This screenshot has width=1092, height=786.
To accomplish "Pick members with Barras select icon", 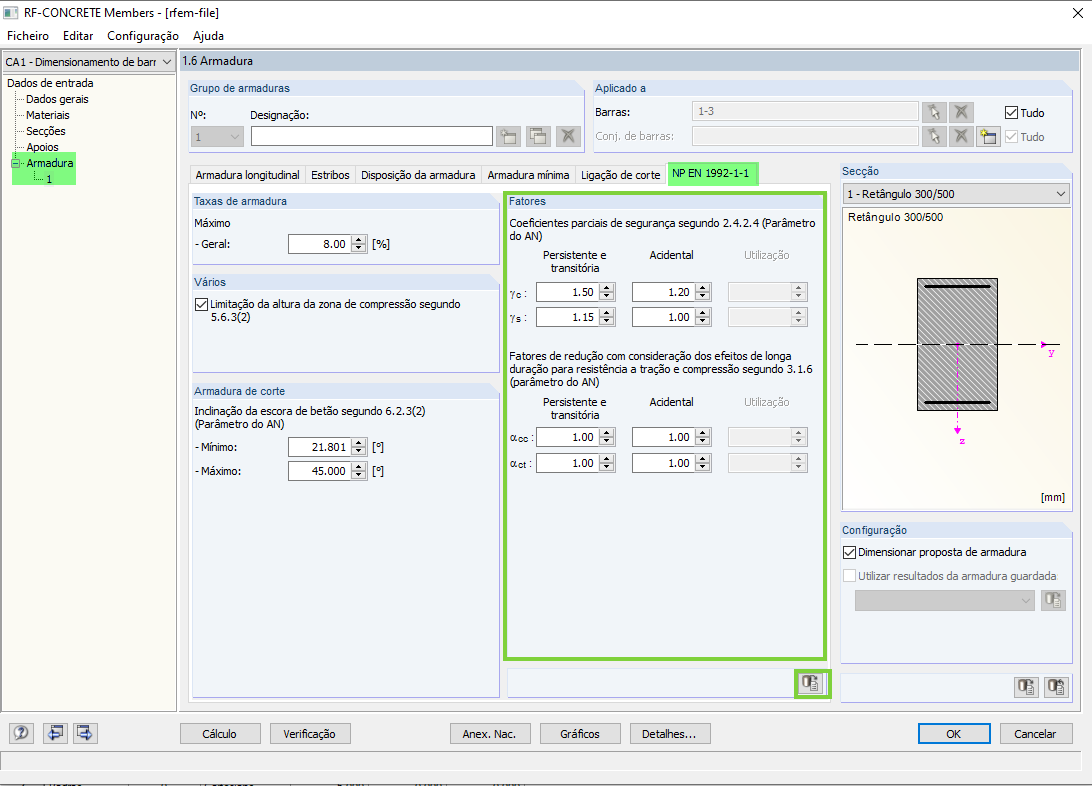I will pyautogui.click(x=934, y=112).
